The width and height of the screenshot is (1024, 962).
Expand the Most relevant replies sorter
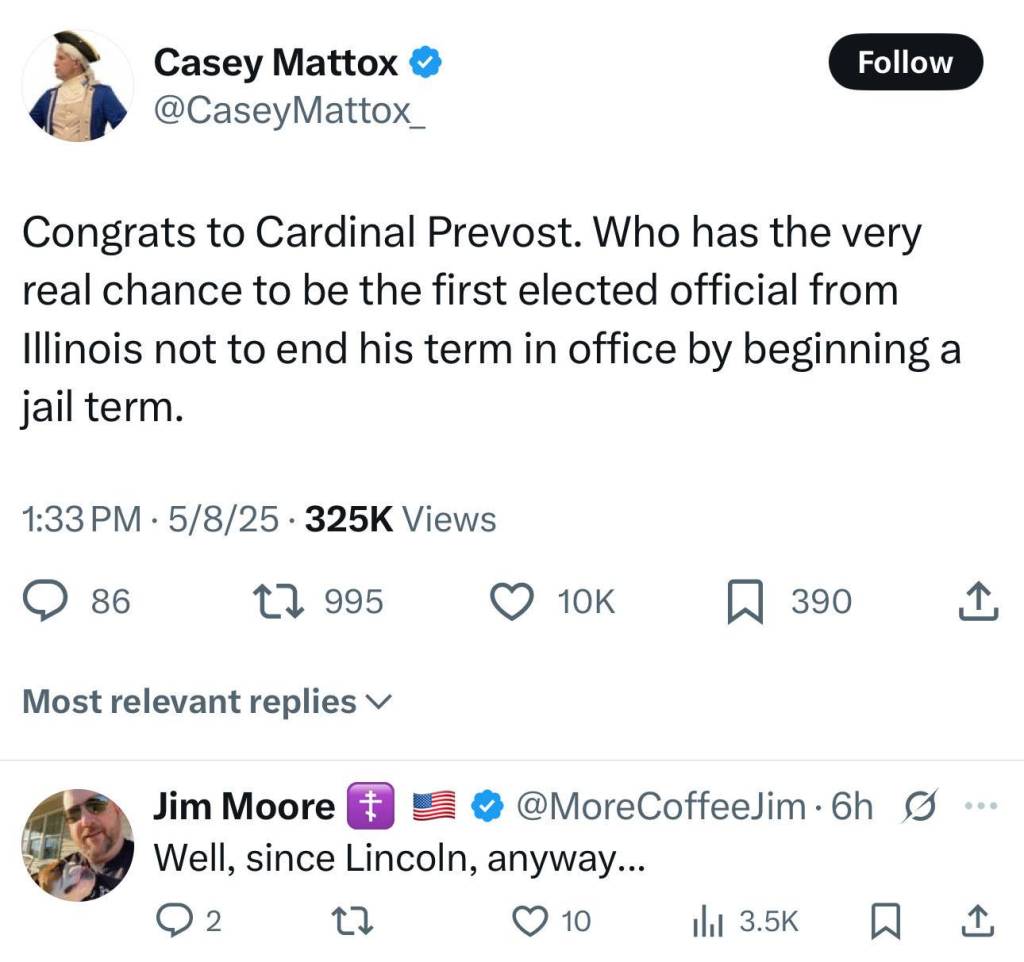(205, 702)
